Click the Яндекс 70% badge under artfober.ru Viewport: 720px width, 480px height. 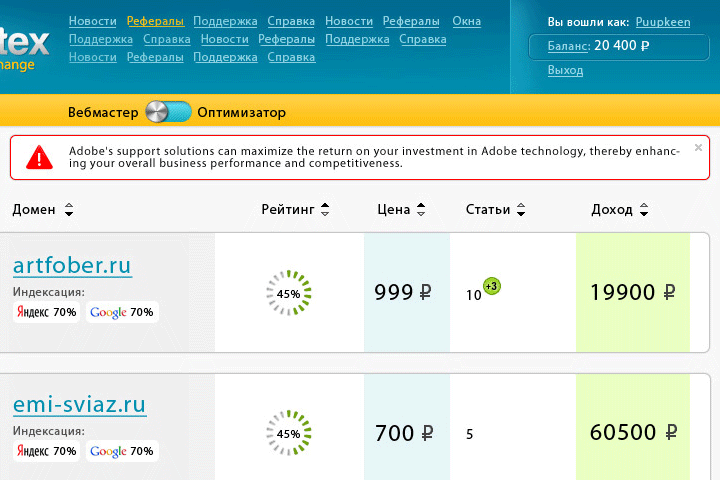pos(46,312)
